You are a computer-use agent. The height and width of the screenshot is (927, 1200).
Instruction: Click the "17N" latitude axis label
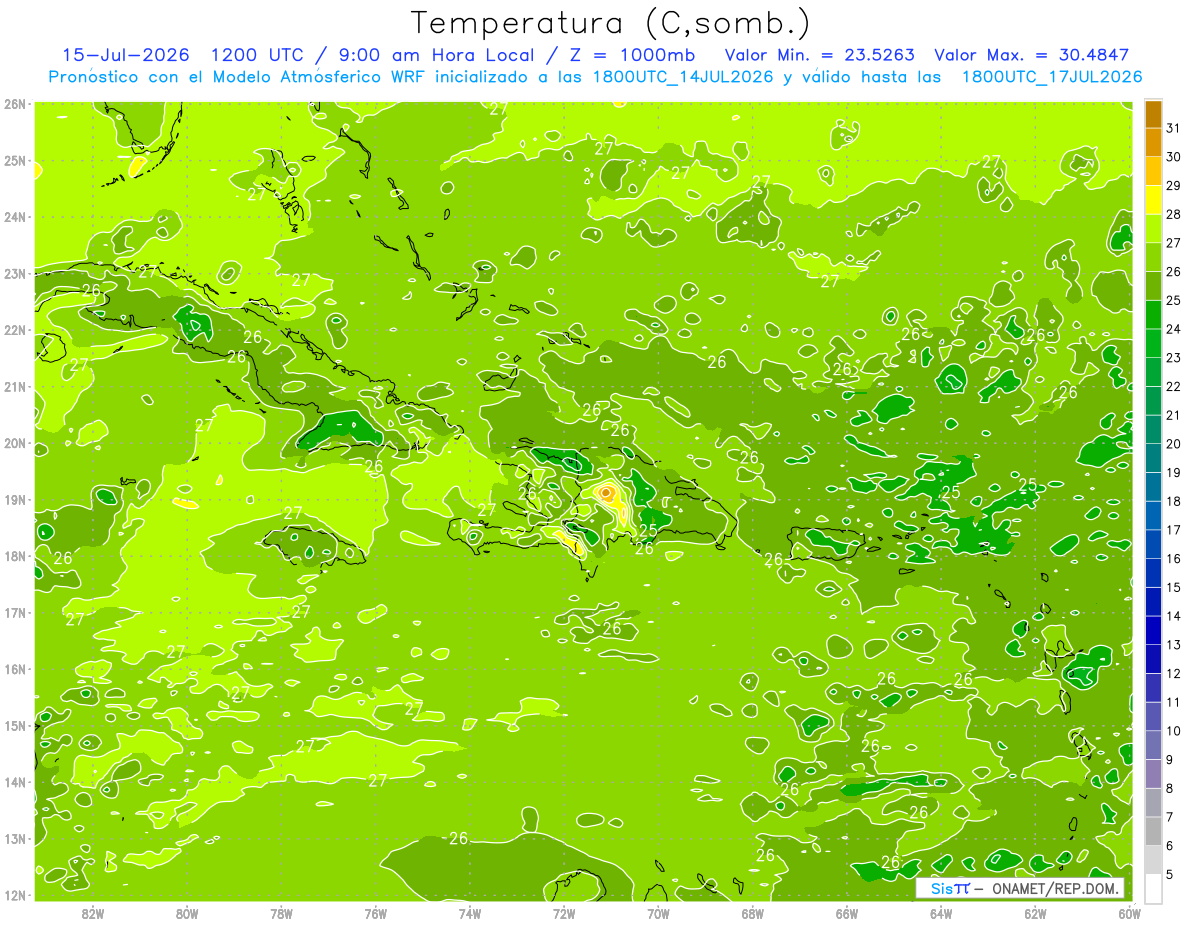click(x=14, y=613)
